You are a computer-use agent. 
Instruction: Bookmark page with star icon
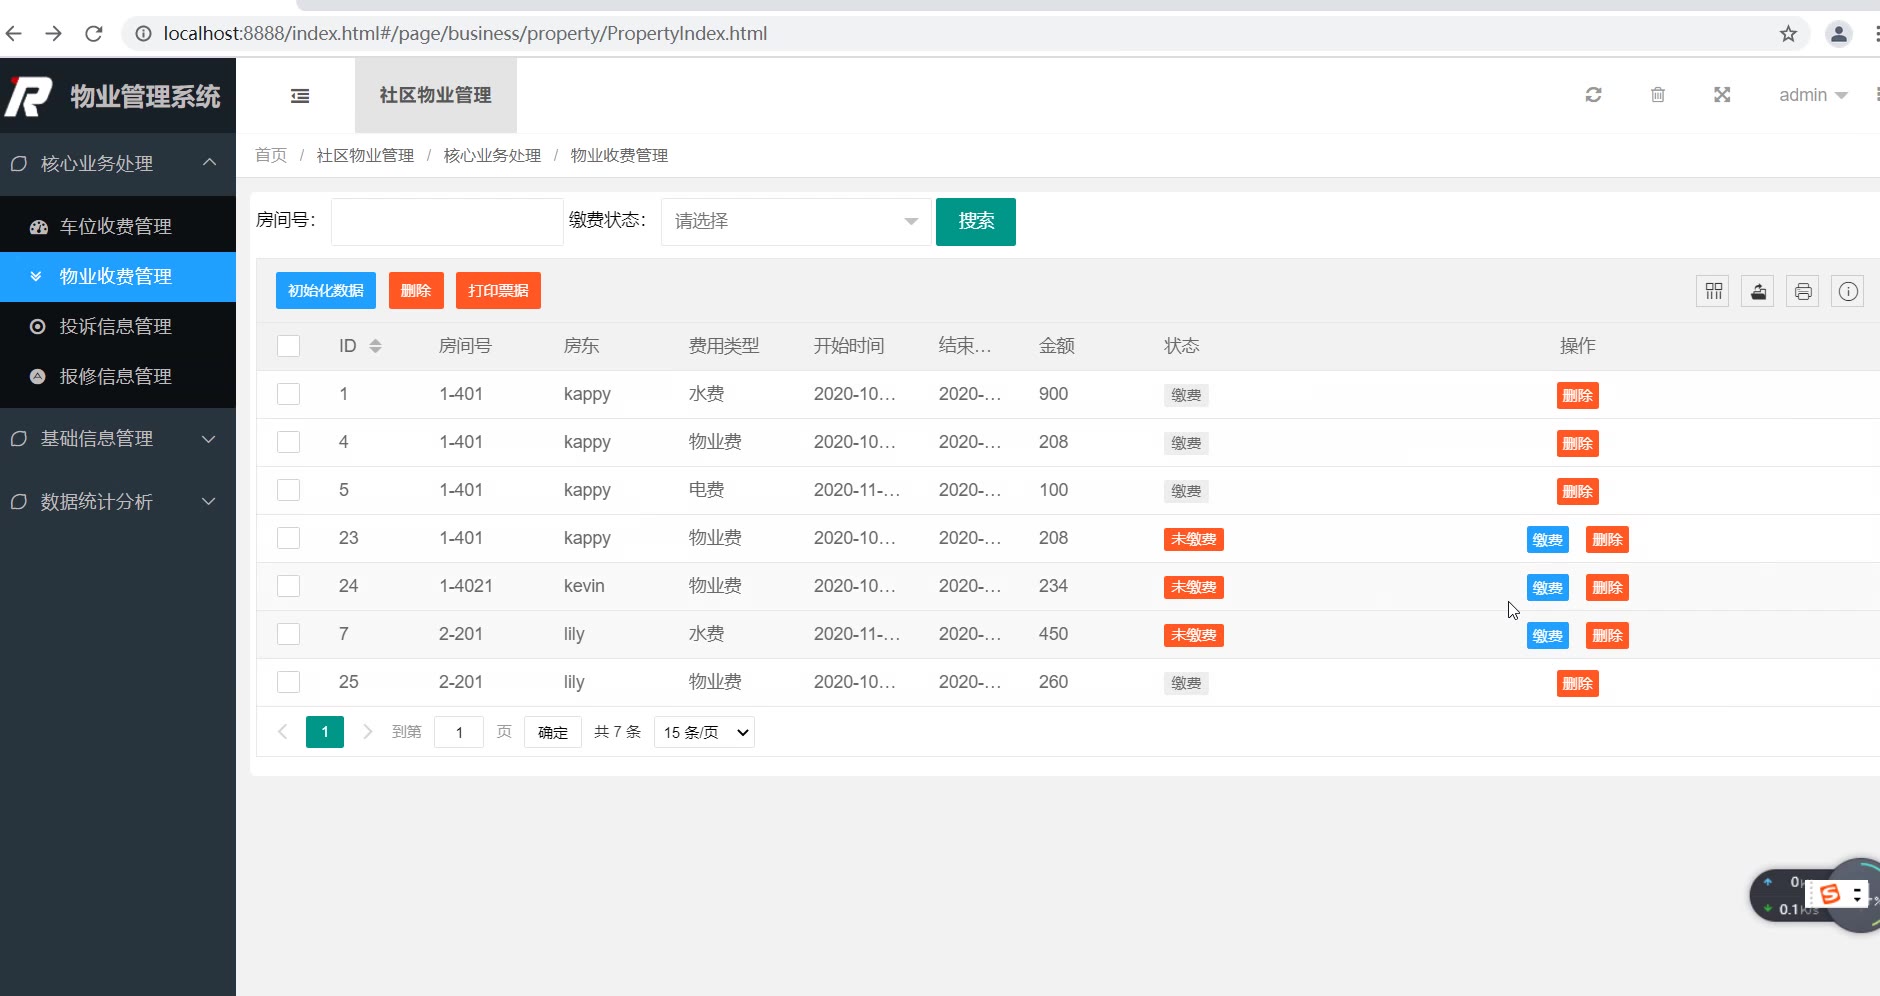[x=1788, y=34]
